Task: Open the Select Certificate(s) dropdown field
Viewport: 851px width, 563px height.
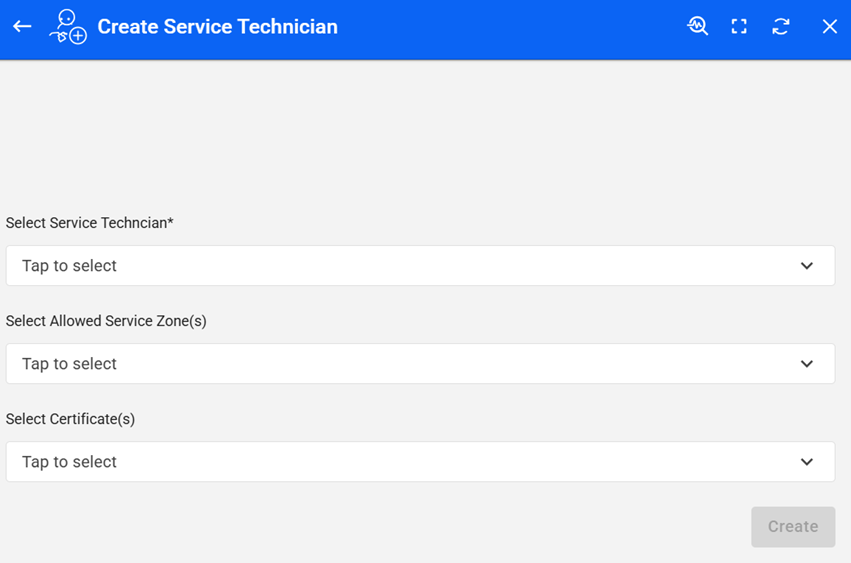Action: (420, 462)
